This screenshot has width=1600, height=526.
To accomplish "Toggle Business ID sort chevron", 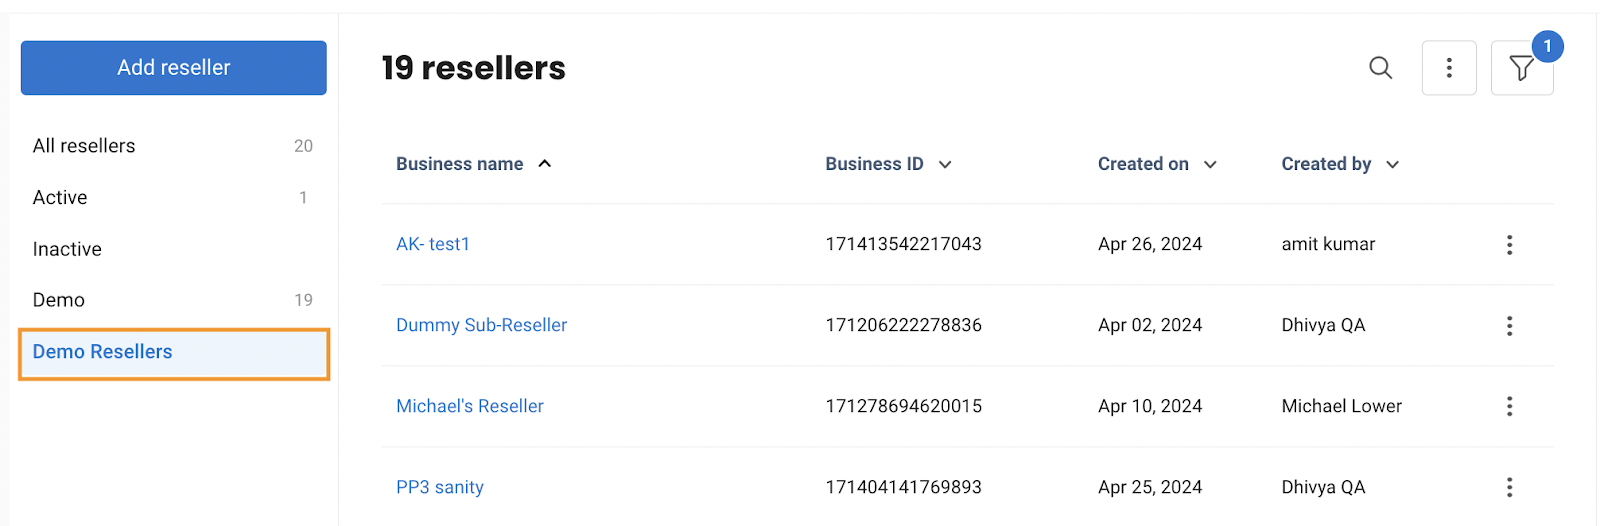I will coord(945,164).
